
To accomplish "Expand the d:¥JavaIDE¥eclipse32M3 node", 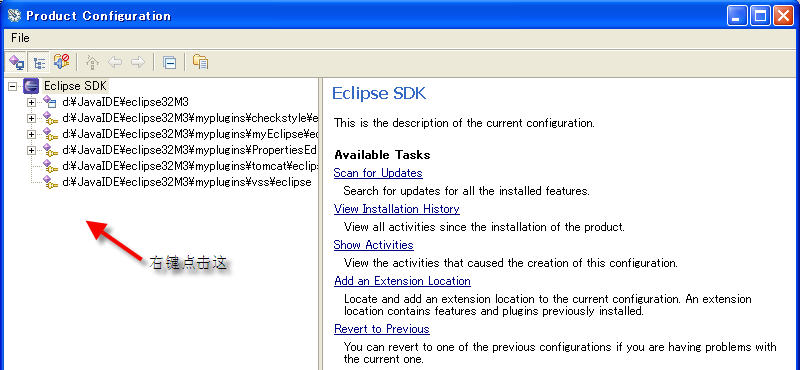I will (32, 102).
